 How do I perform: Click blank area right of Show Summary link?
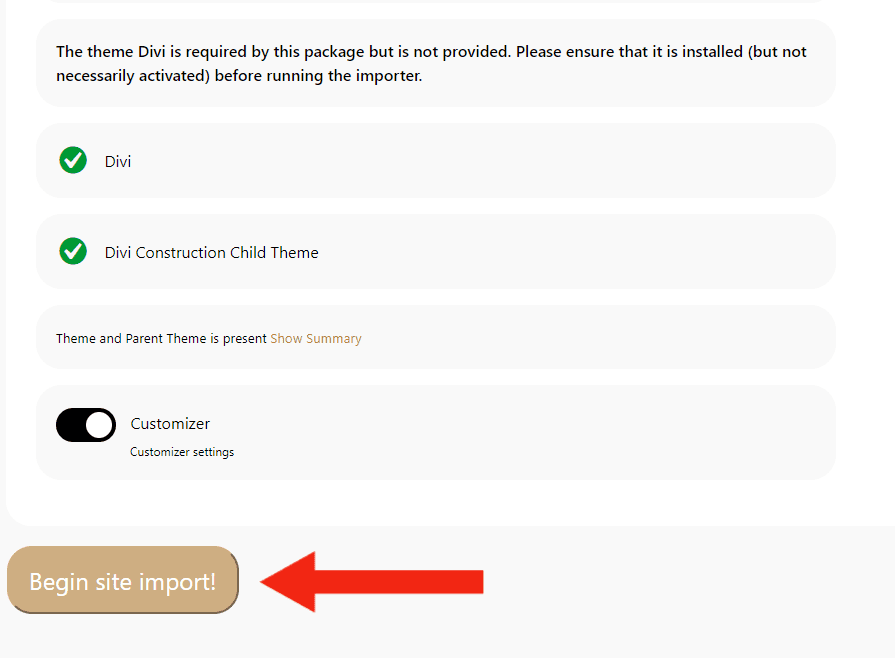point(600,338)
